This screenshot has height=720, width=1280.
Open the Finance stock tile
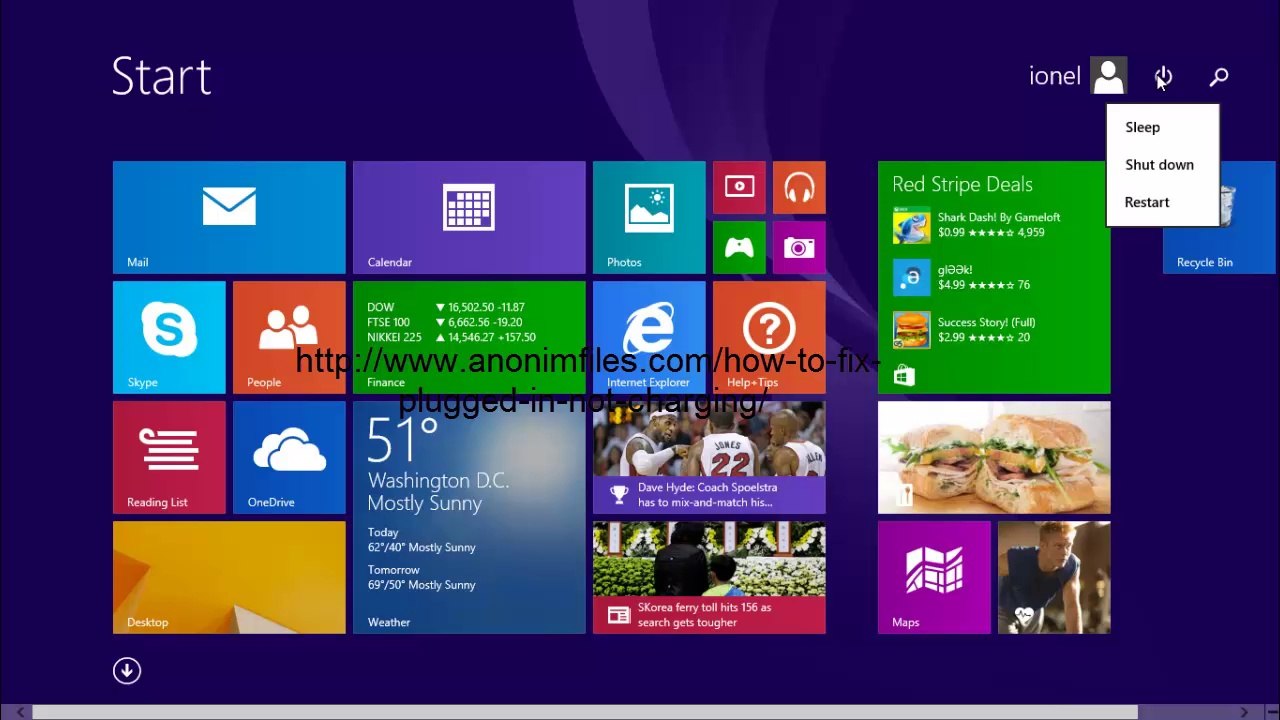[469, 337]
